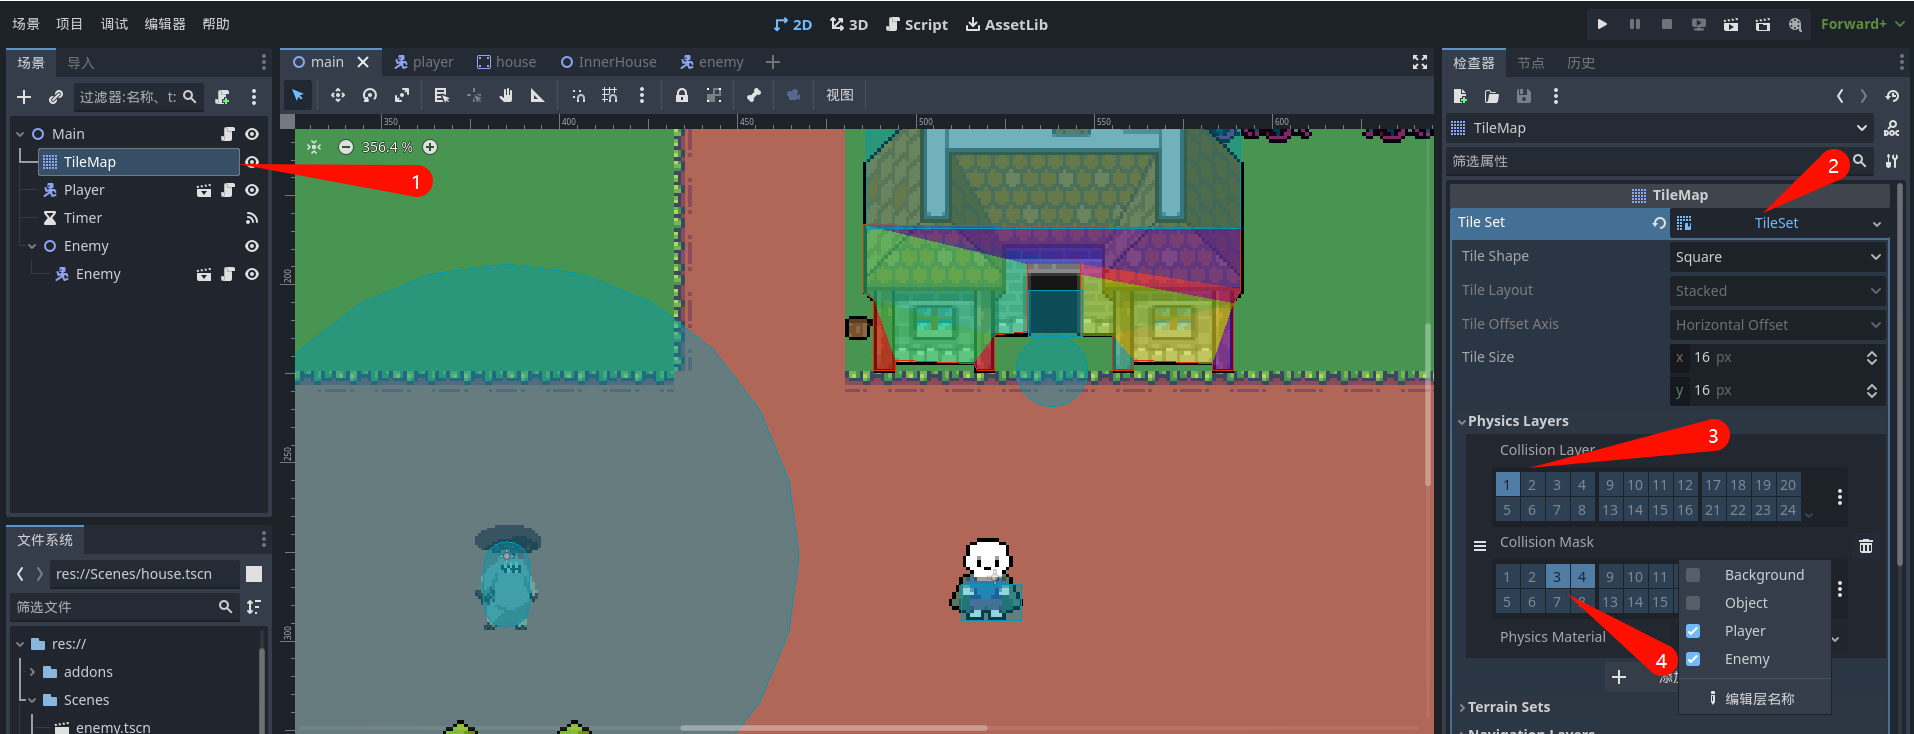Open the 编辑器 menu
Screen dimensions: 1914x734
coord(165,24)
